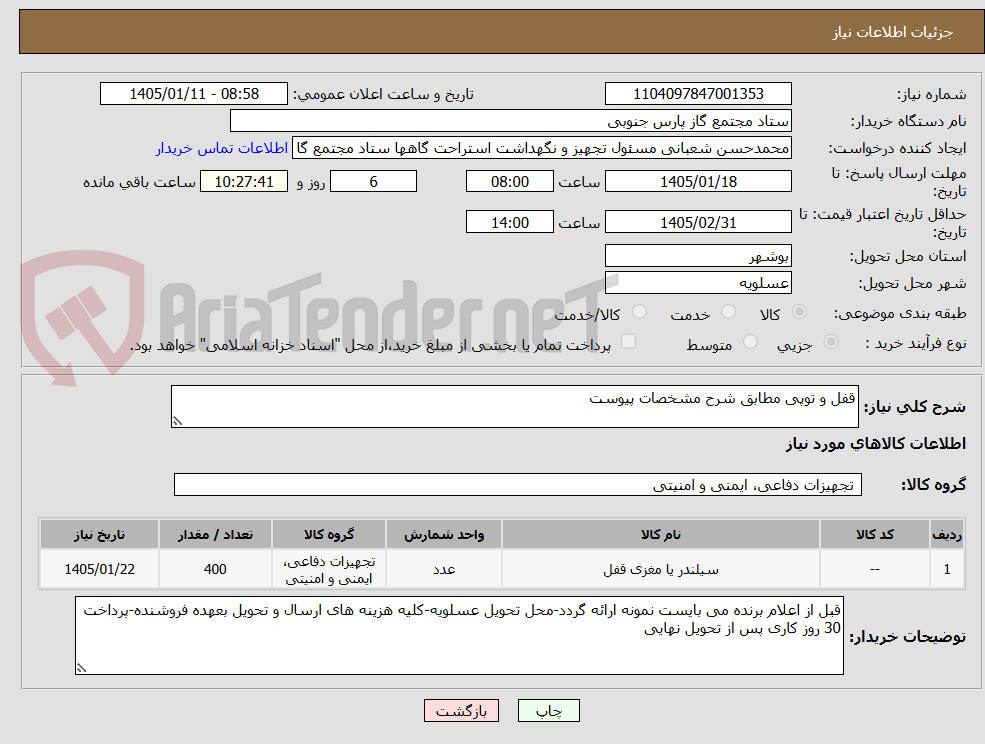Click the شماره نیاز label
Viewport: 985px width, 744px height.
click(x=932, y=94)
